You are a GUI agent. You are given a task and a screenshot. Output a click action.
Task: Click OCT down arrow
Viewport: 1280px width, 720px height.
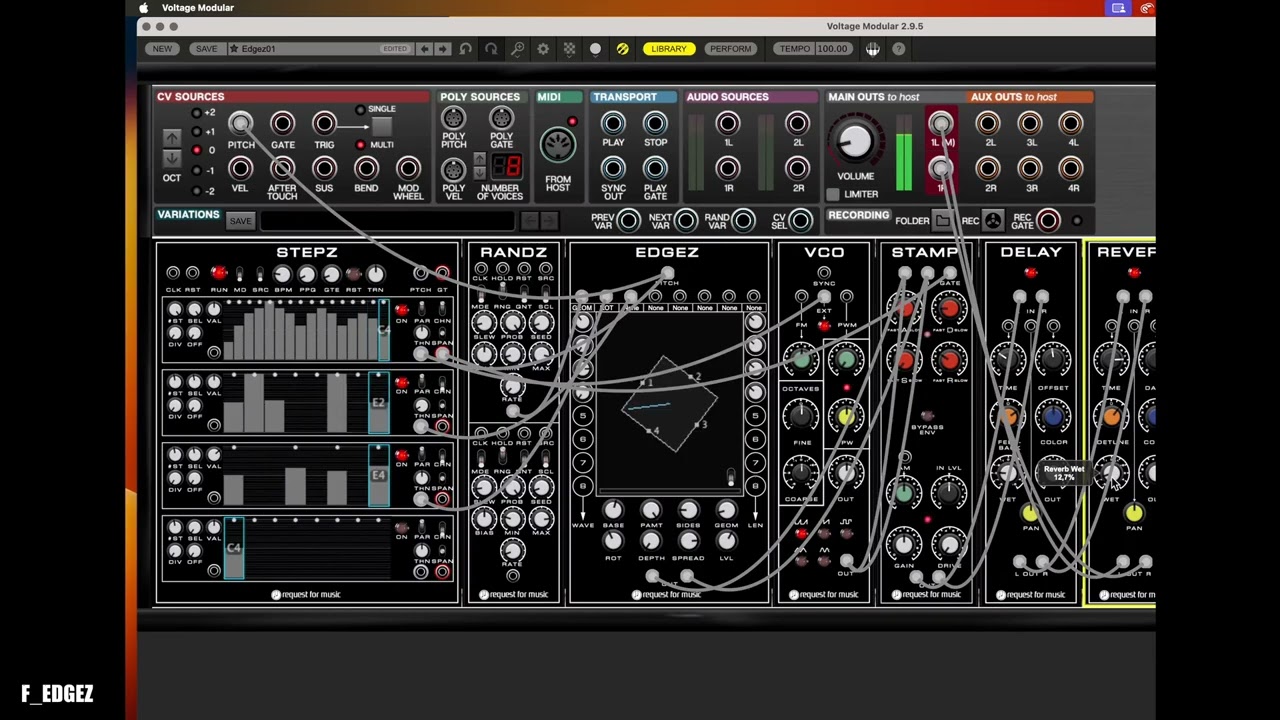click(x=172, y=158)
